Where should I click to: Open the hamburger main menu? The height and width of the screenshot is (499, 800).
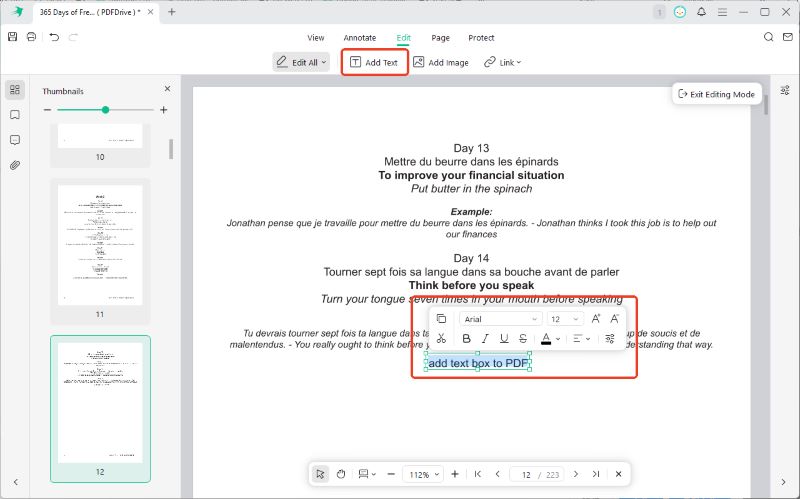point(722,12)
